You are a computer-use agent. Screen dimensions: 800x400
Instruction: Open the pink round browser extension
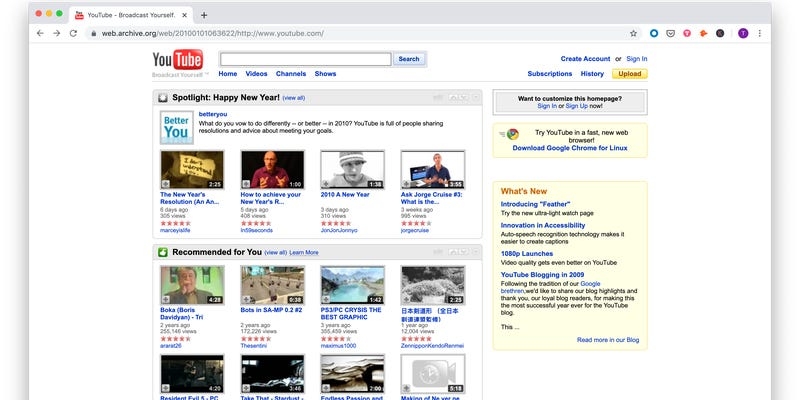point(687,33)
